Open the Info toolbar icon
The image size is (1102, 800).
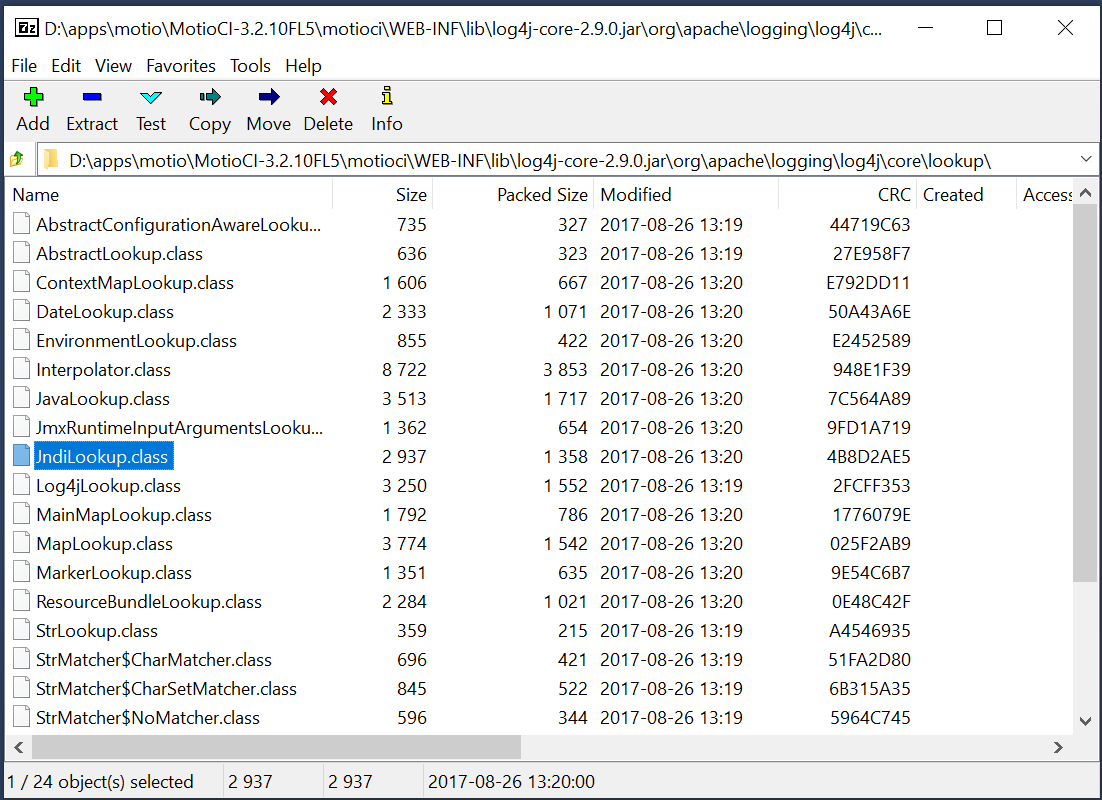click(387, 96)
